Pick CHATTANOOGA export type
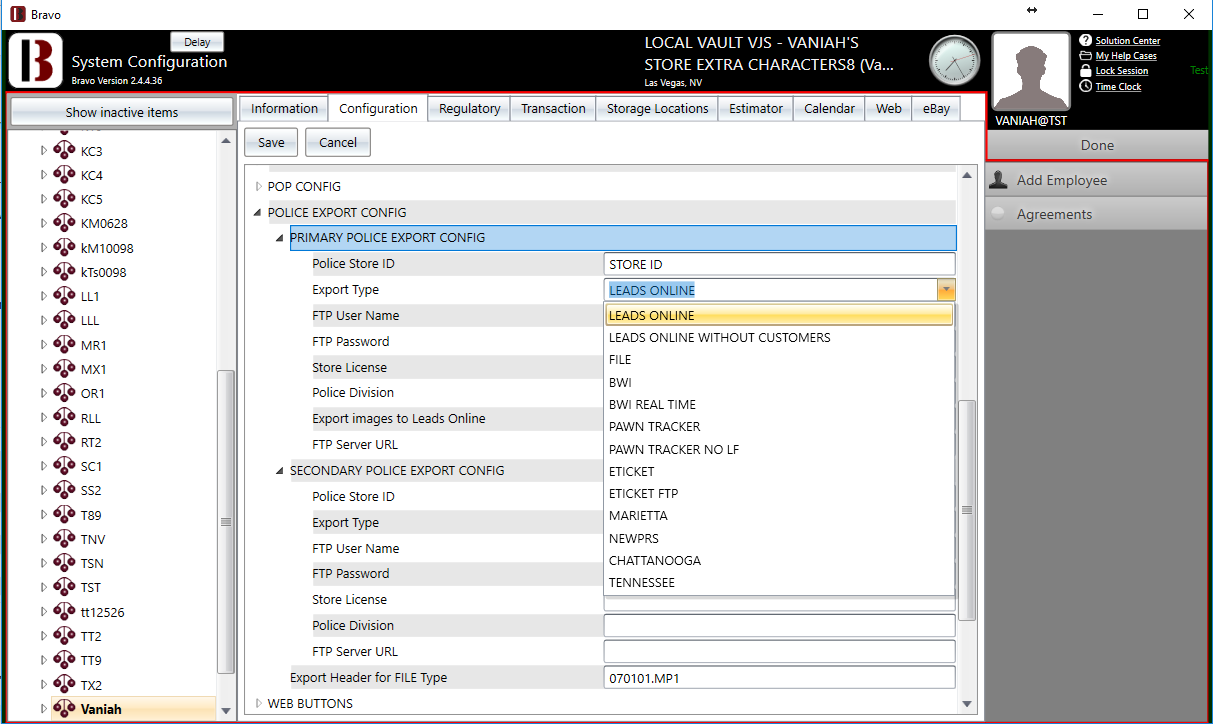 point(779,560)
